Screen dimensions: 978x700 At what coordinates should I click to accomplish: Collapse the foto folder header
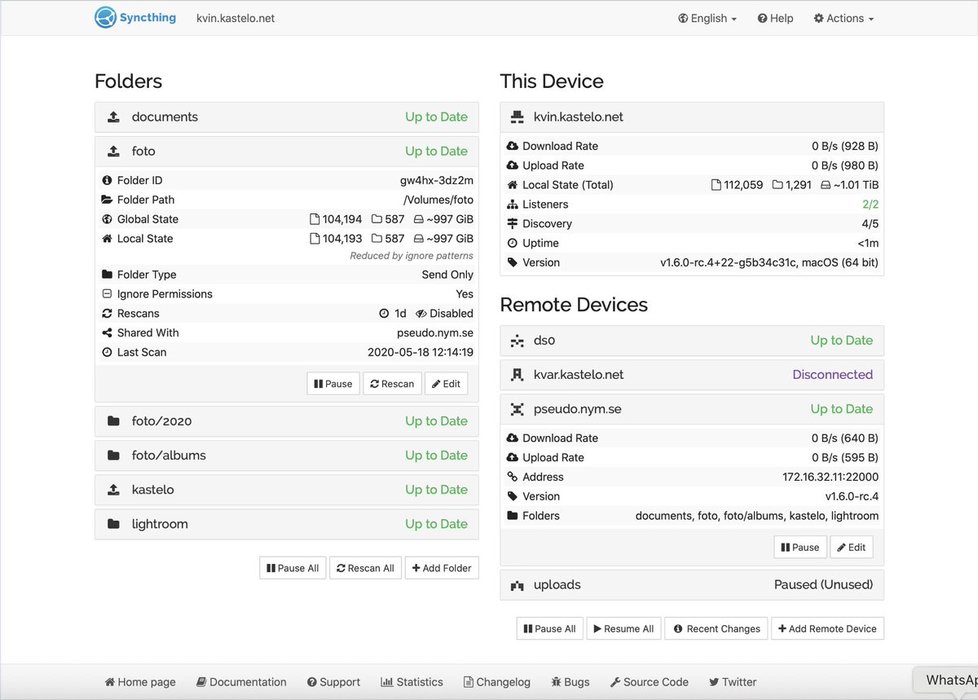[286, 151]
